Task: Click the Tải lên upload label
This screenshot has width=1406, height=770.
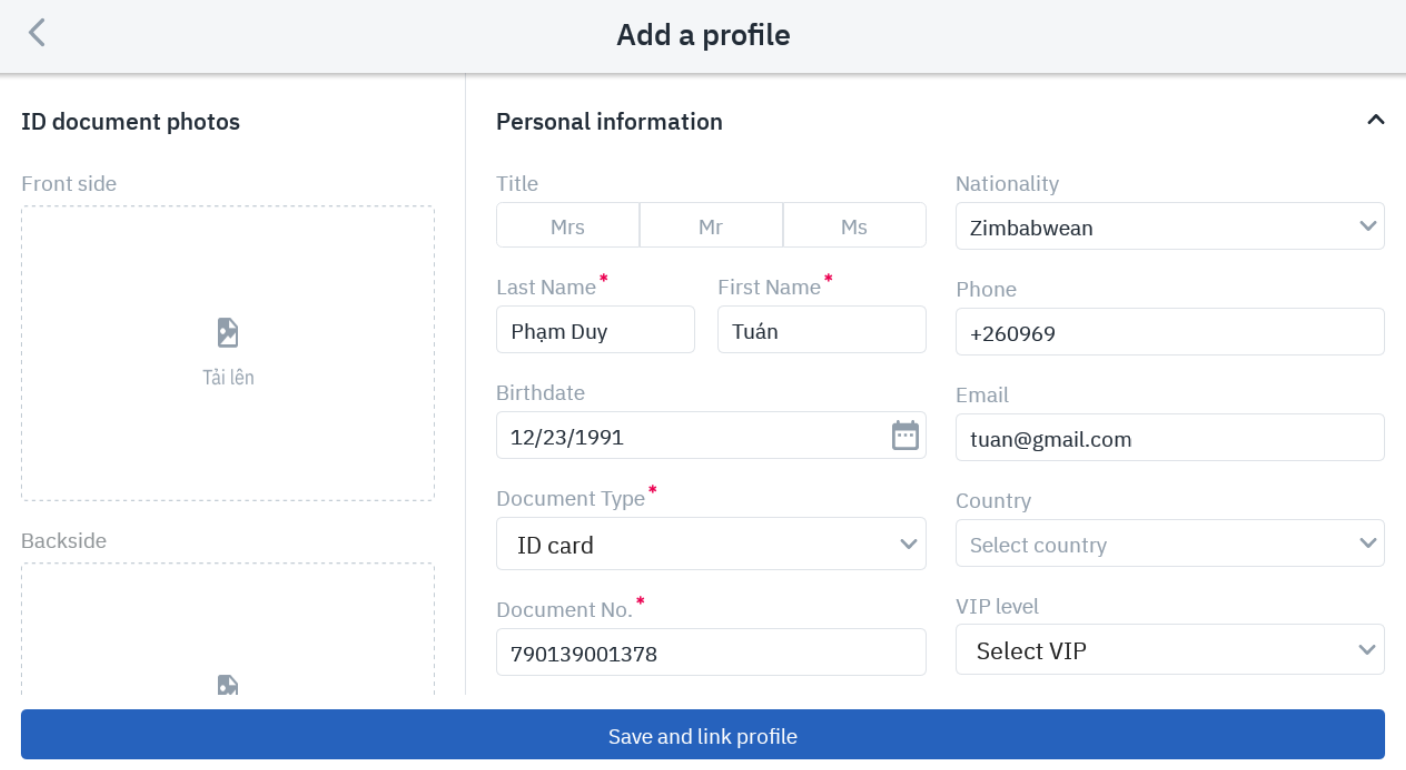Action: [228, 377]
